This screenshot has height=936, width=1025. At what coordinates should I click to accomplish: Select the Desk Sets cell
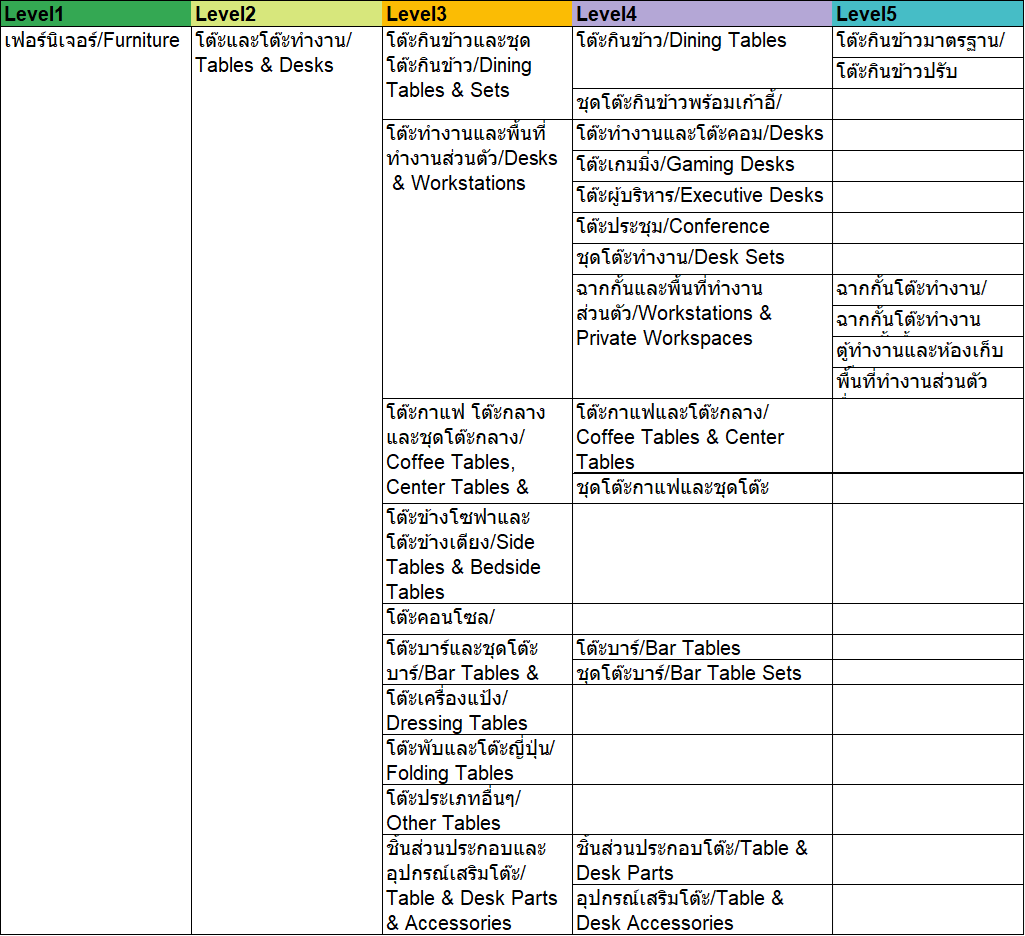[702, 258]
